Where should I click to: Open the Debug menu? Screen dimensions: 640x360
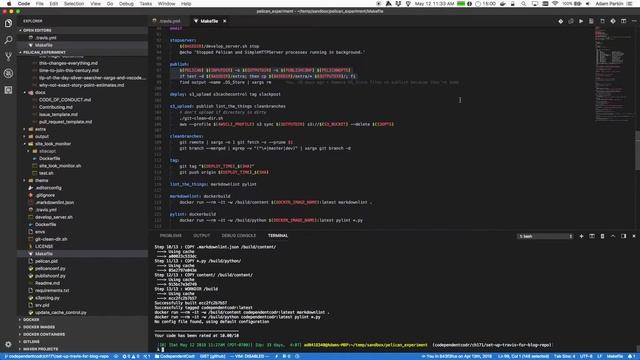coord(126,4)
